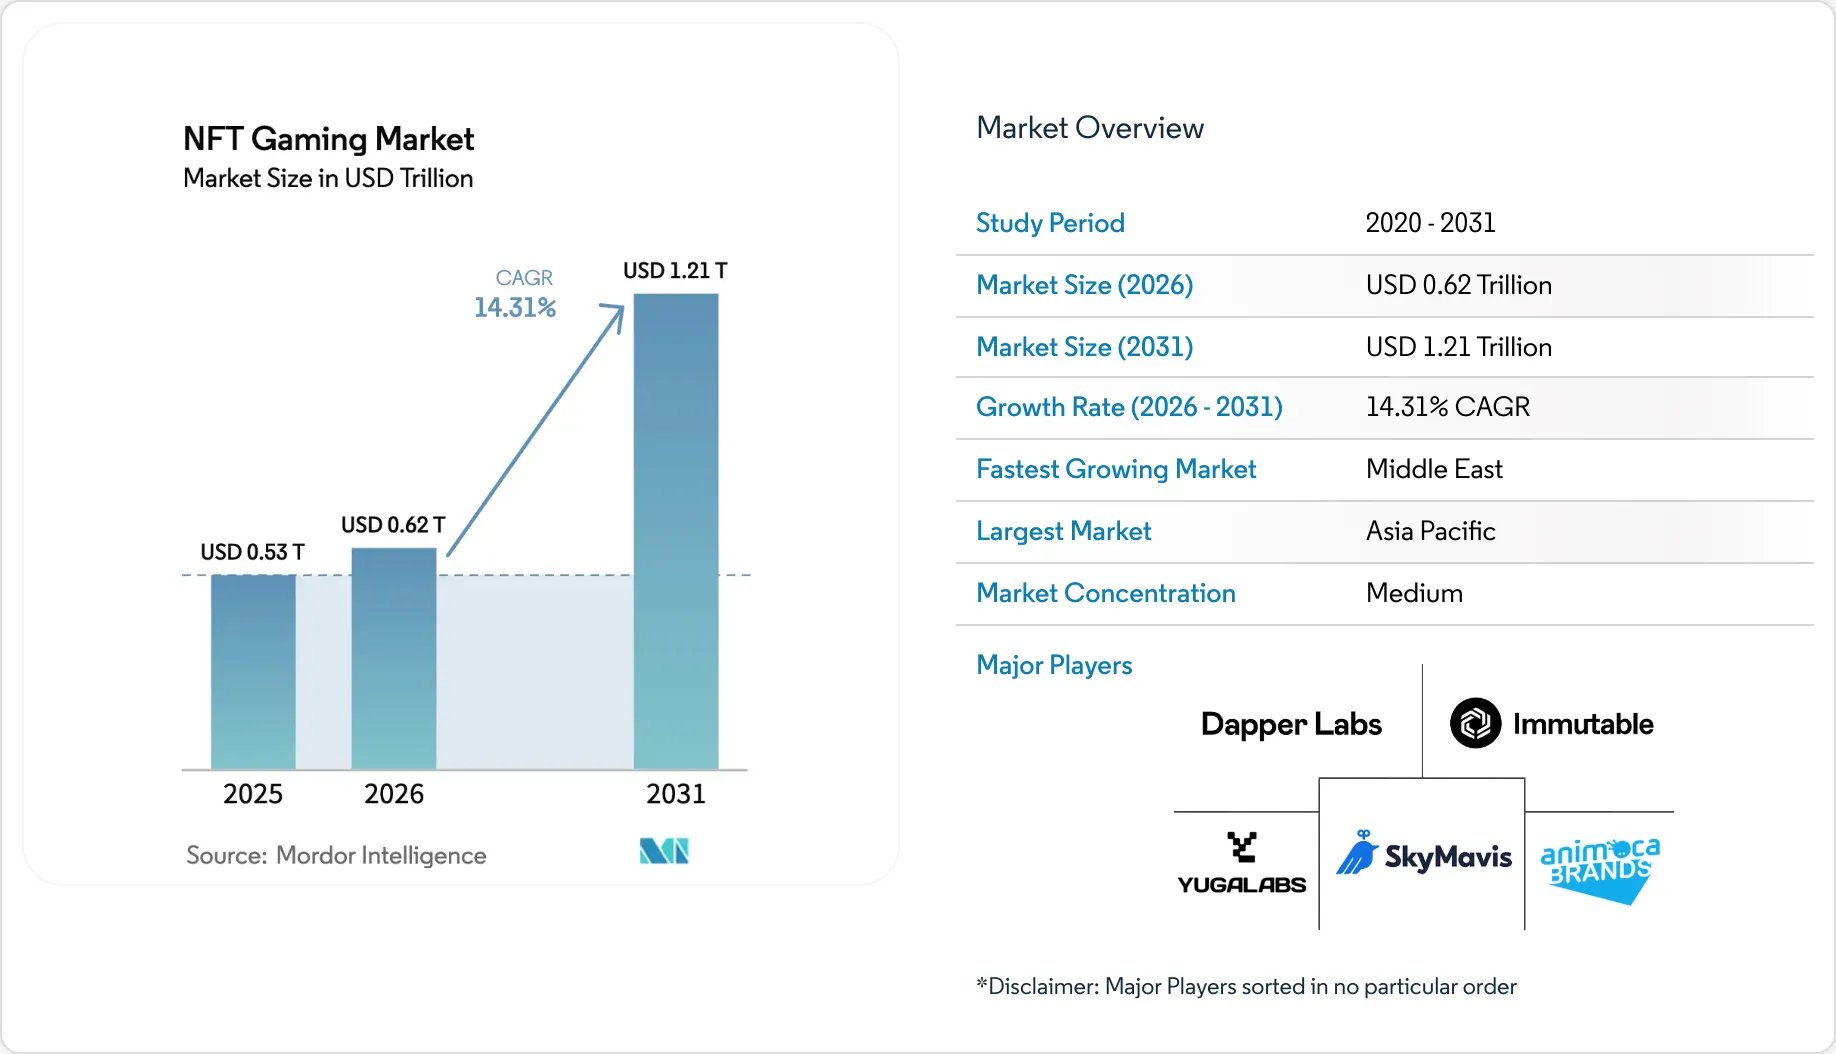Select the 2026 market size bar
The image size is (1836, 1054).
tap(394, 659)
